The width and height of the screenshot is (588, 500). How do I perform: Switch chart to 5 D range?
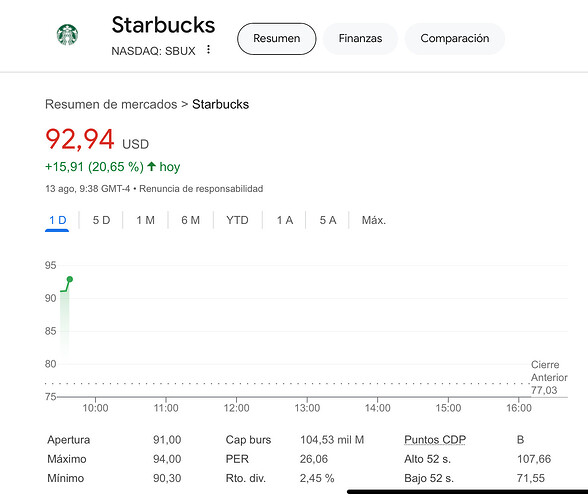[x=101, y=220]
